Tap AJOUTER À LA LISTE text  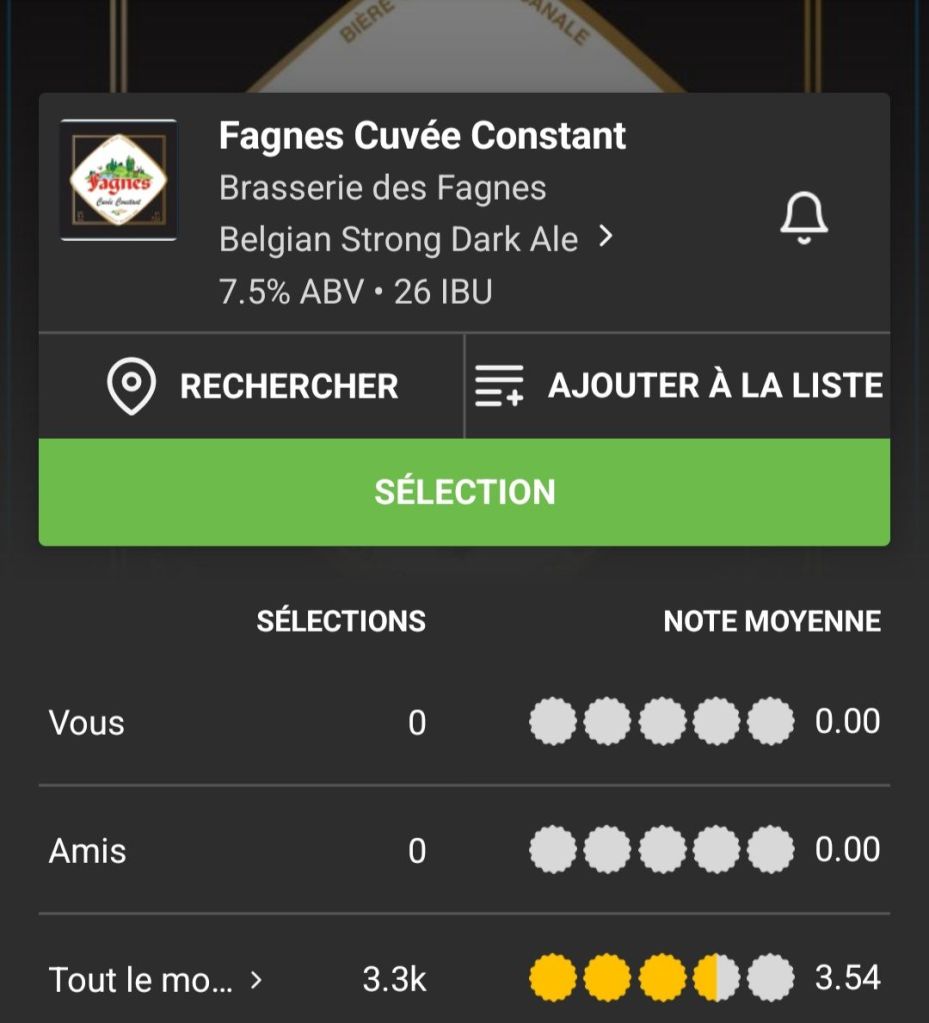(715, 386)
